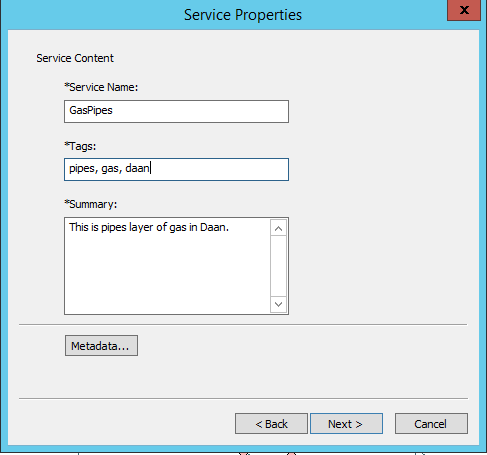Cancel the Service Properties dialog
Image resolution: width=487 pixels, height=455 pixels.
[x=431, y=424]
